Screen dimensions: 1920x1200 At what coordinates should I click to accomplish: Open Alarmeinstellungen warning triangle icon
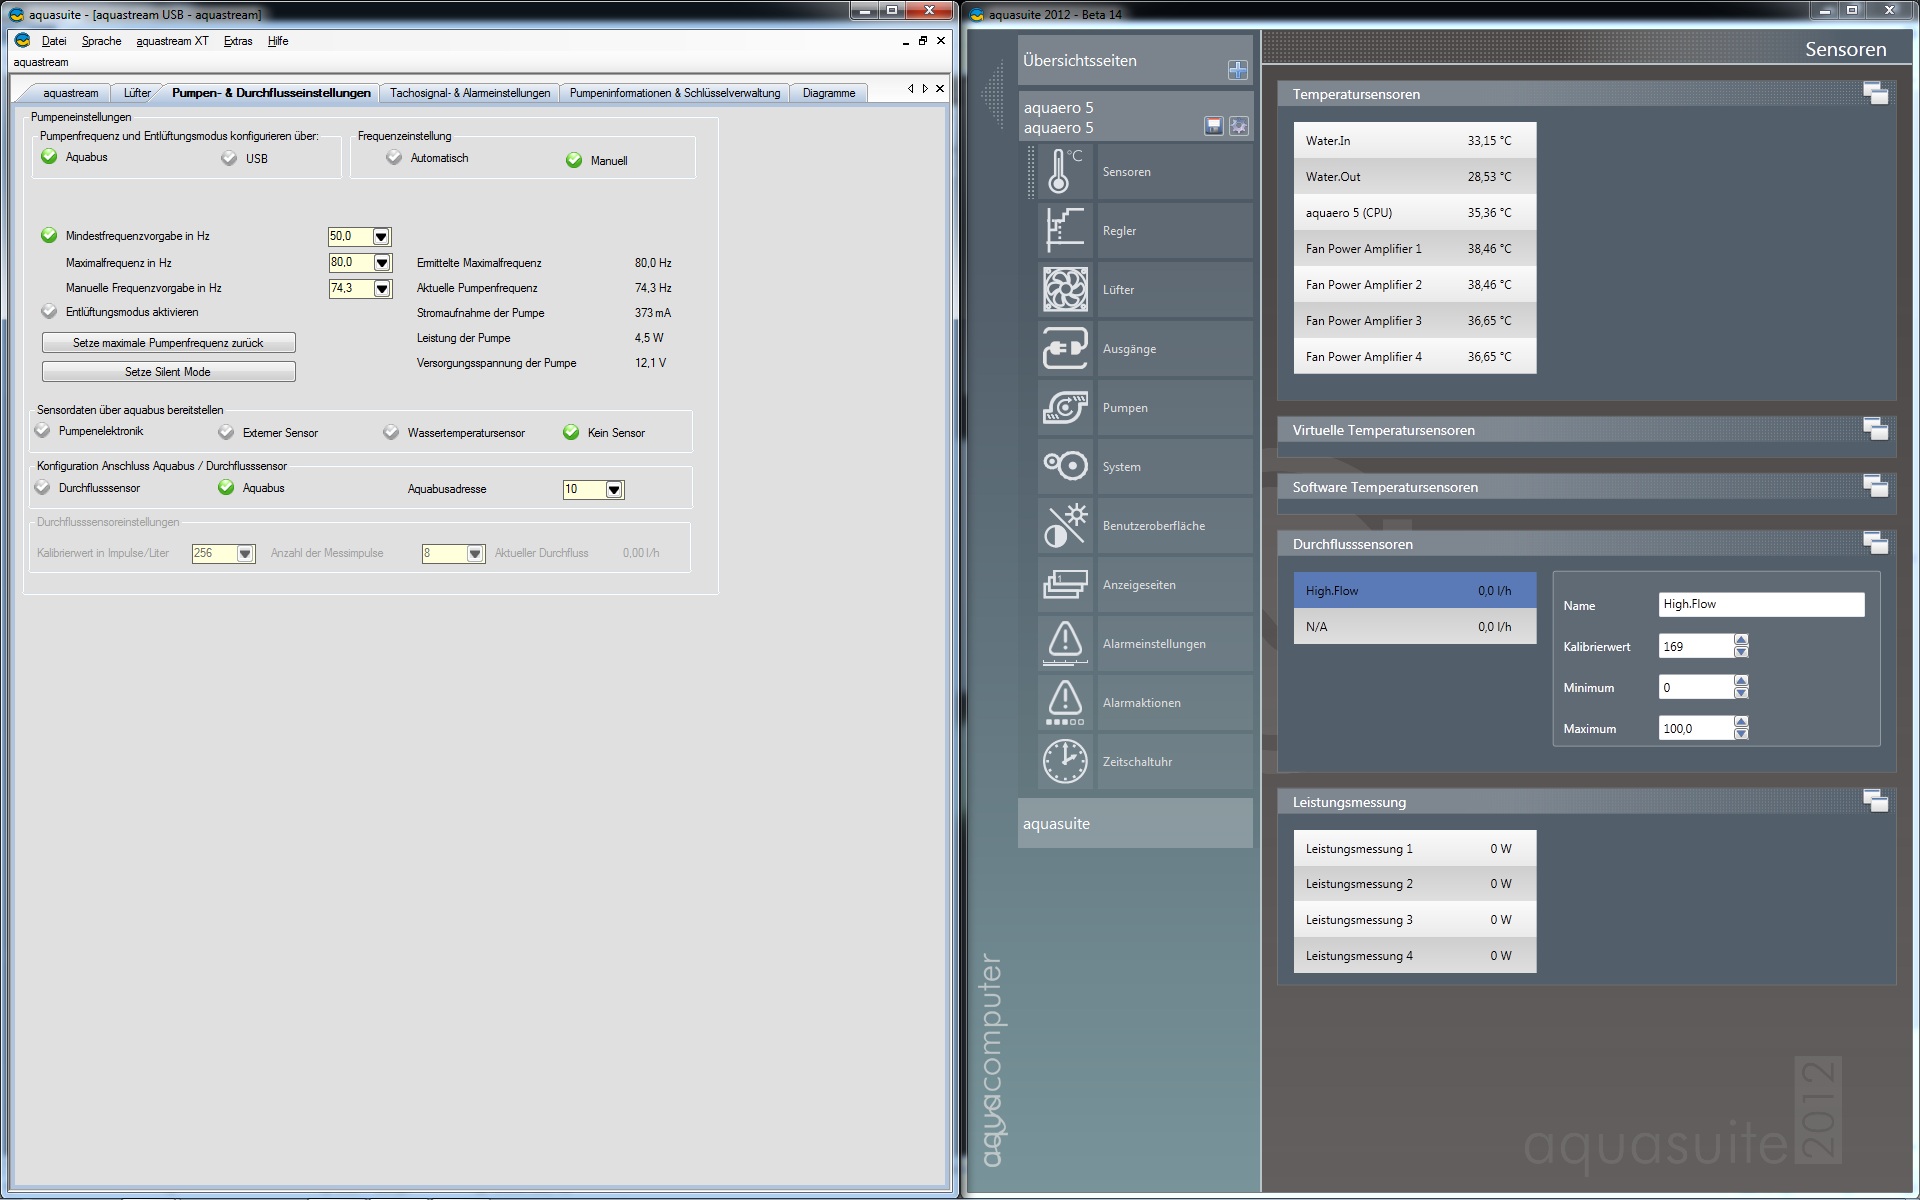(1064, 644)
